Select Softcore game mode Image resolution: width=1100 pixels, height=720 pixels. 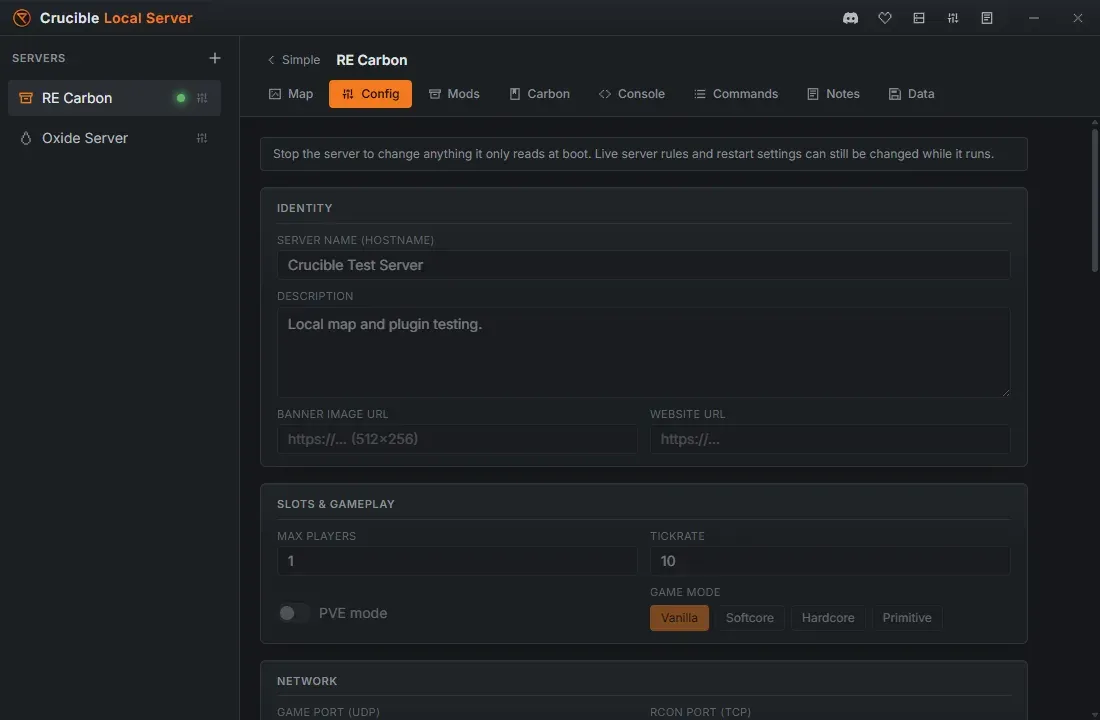tap(749, 618)
